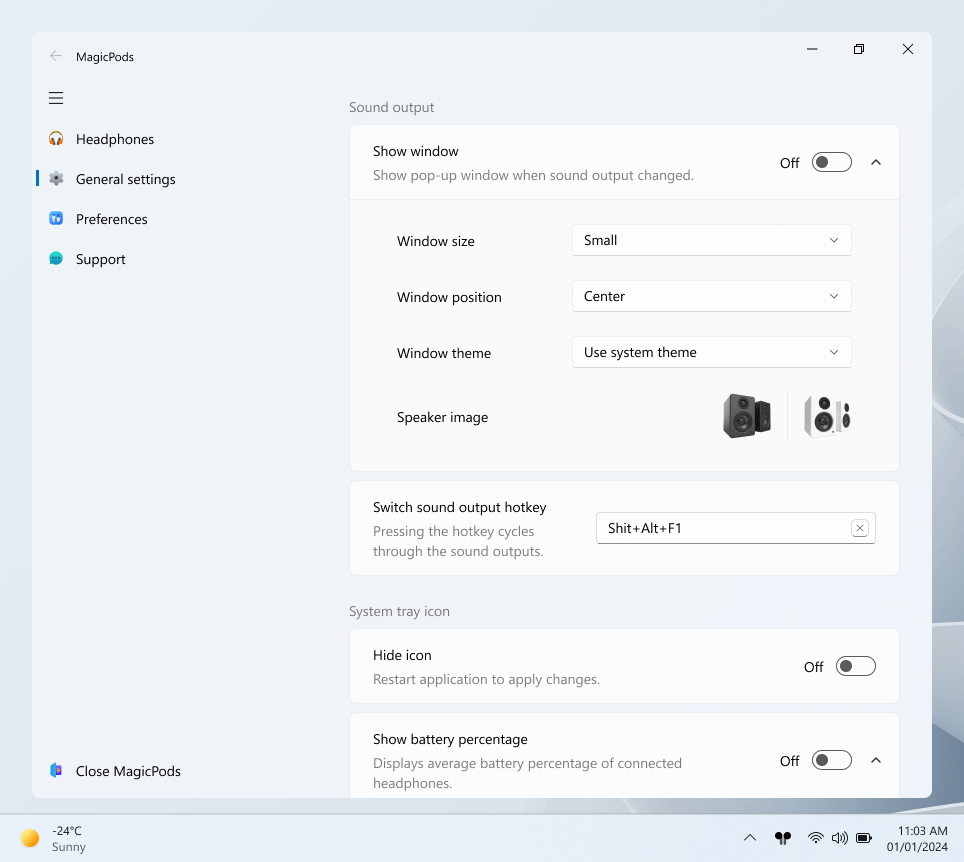Open the AirPods tray icon
Image resolution: width=964 pixels, height=862 pixels.
tap(783, 837)
